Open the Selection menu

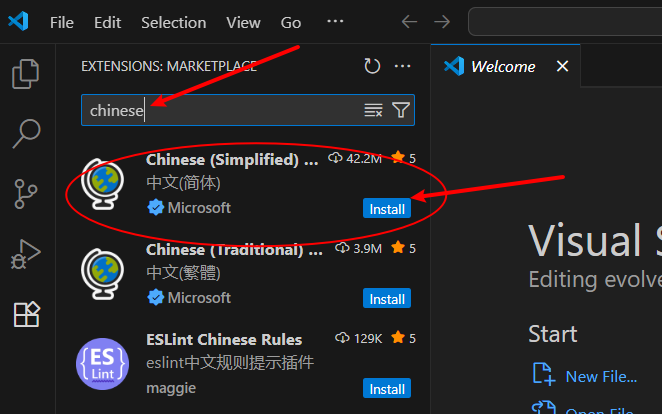174,22
